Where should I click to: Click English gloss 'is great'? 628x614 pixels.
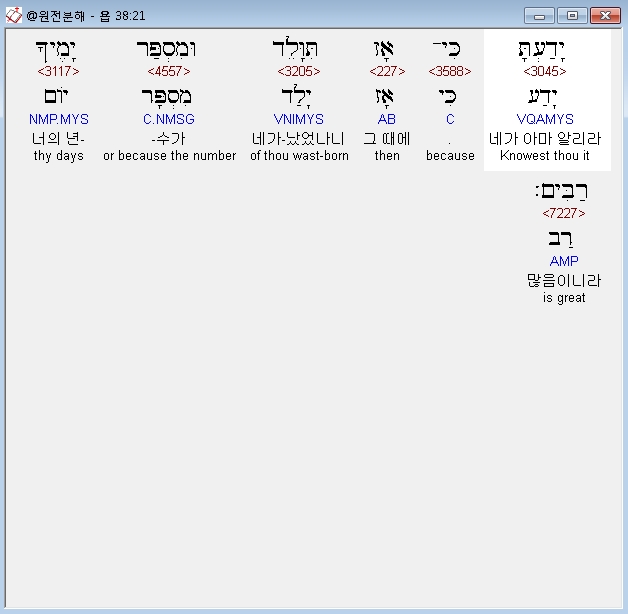click(x=564, y=298)
